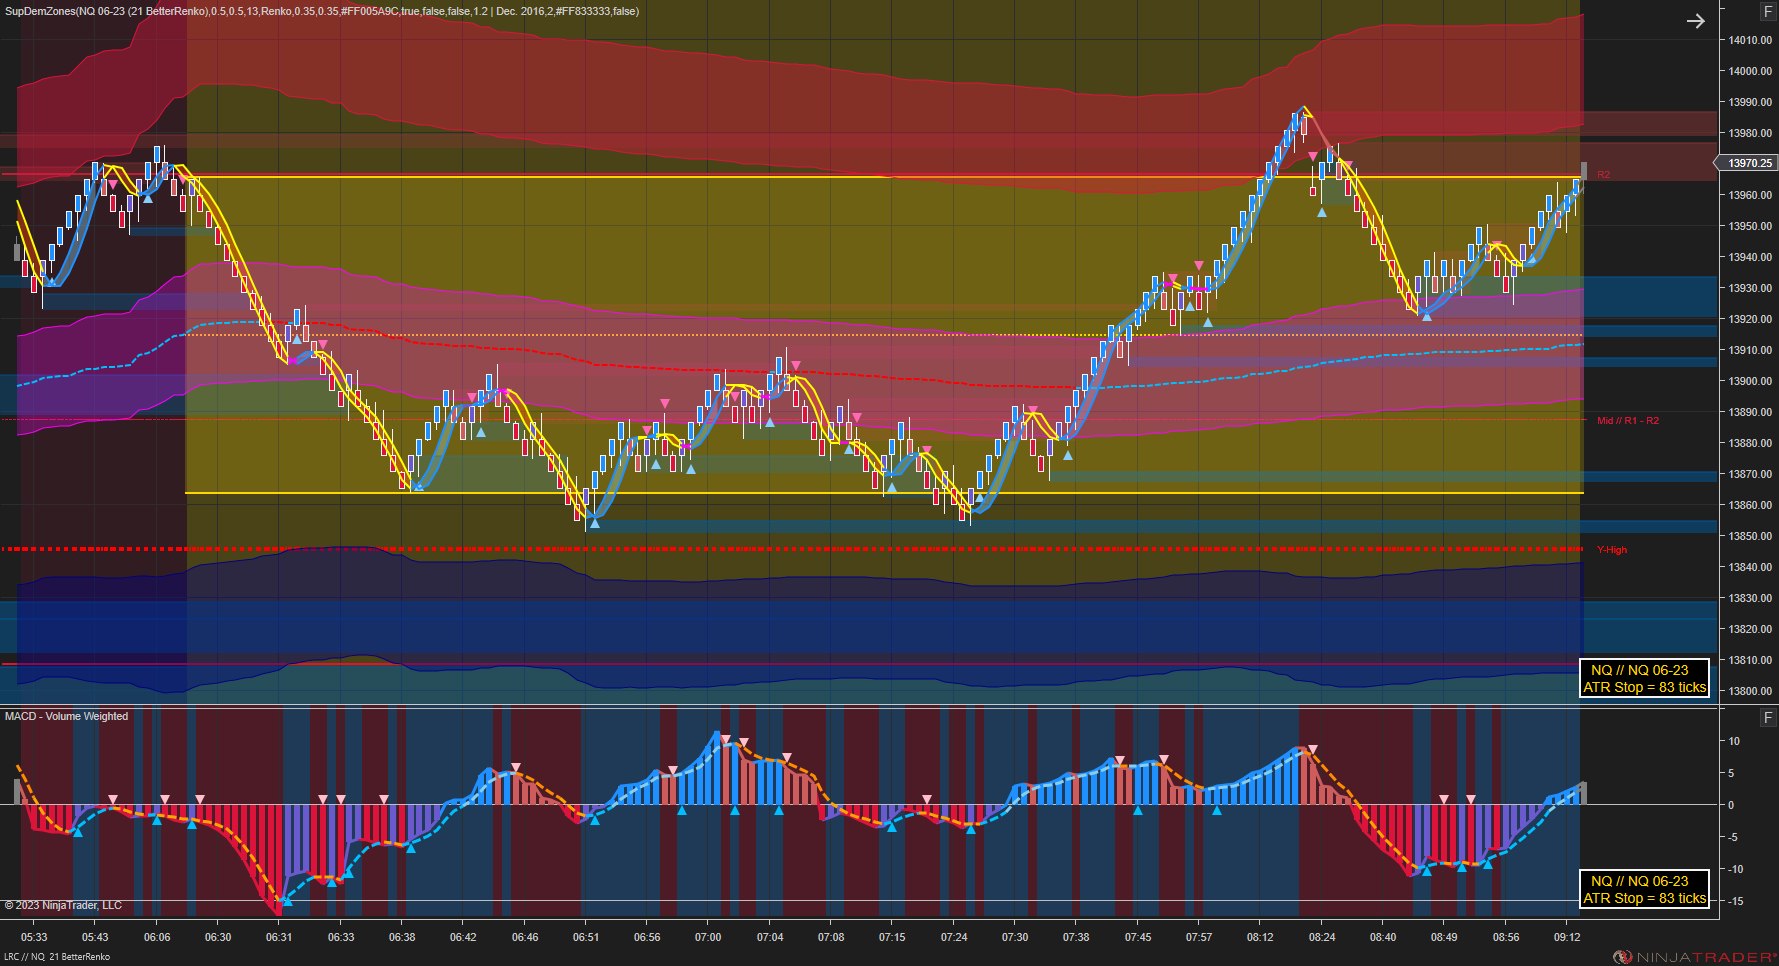
Task: Click the 13910.00 price axis label
Action: [1750, 350]
